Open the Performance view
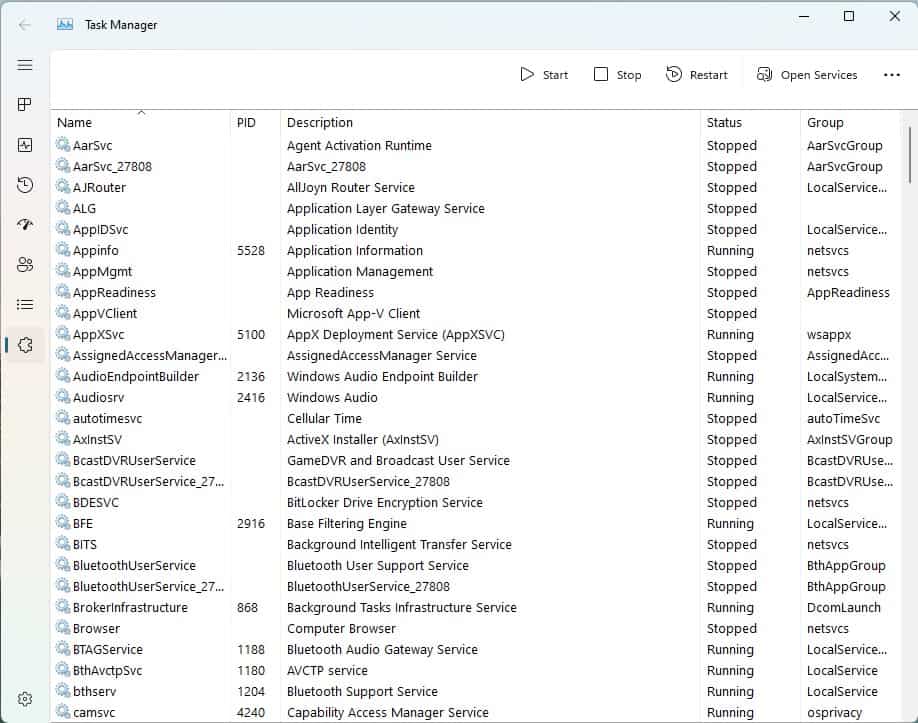 (x=25, y=145)
